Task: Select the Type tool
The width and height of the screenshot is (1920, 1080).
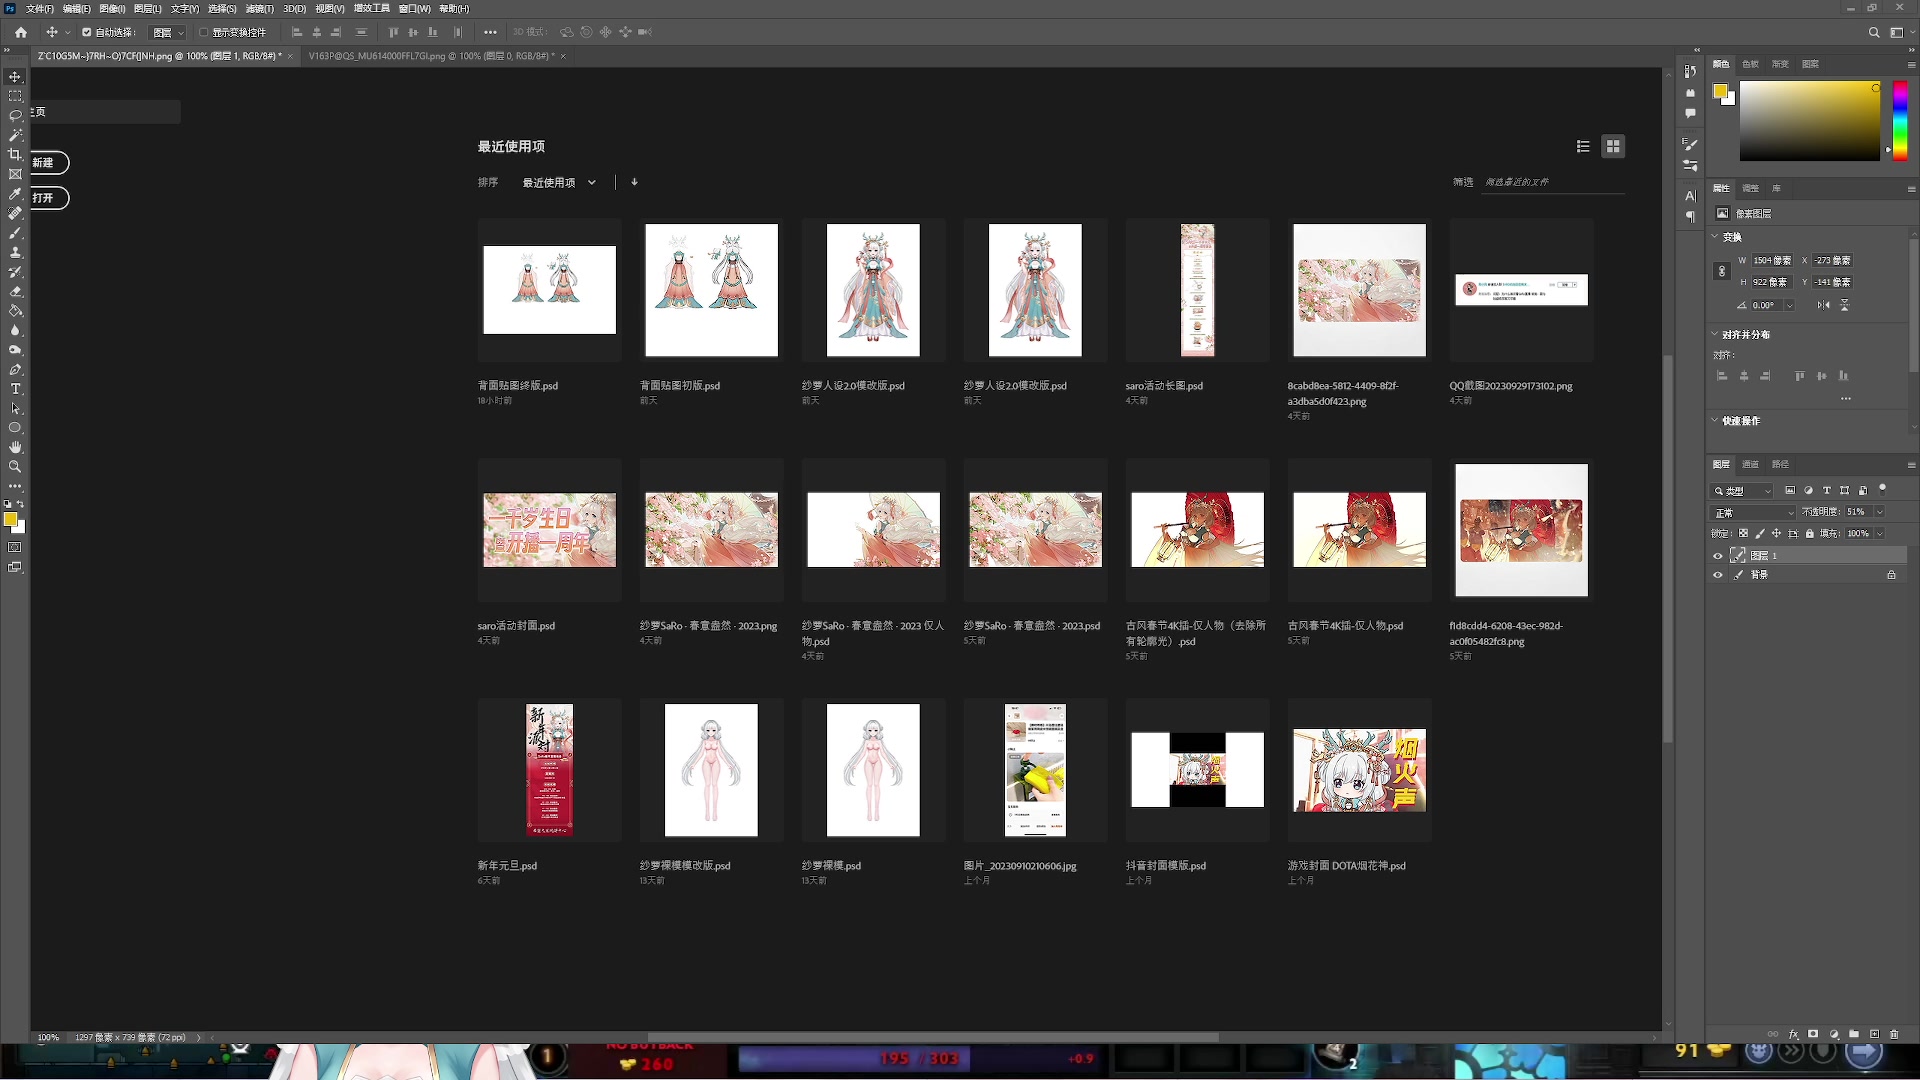Action: (15, 389)
